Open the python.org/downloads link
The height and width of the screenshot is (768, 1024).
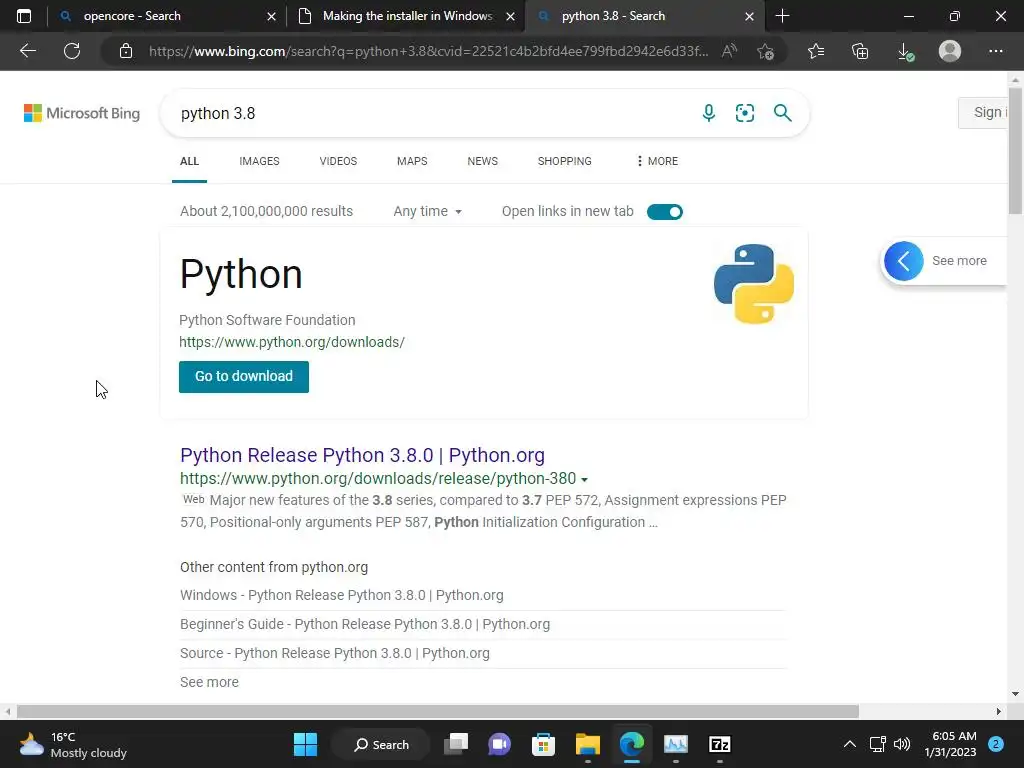click(292, 342)
